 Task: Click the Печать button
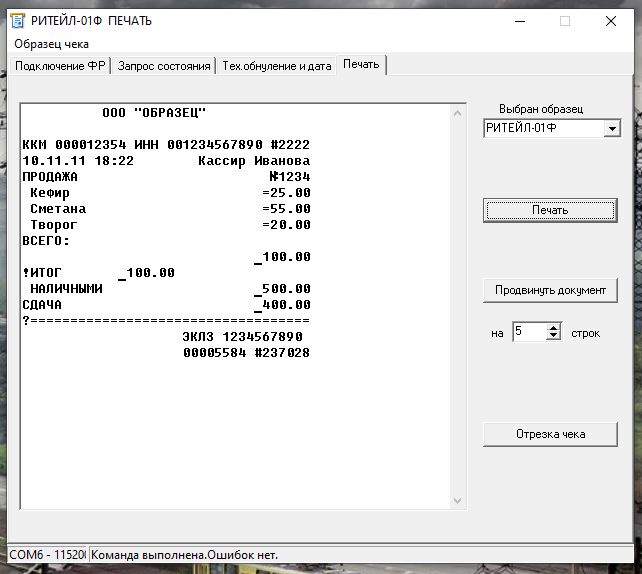550,210
